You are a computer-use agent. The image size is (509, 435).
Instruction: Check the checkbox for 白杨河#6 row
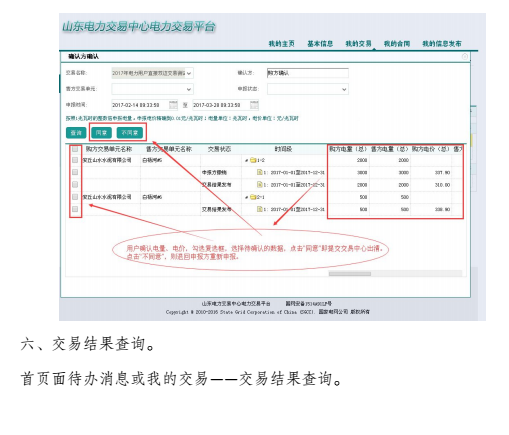click(75, 197)
